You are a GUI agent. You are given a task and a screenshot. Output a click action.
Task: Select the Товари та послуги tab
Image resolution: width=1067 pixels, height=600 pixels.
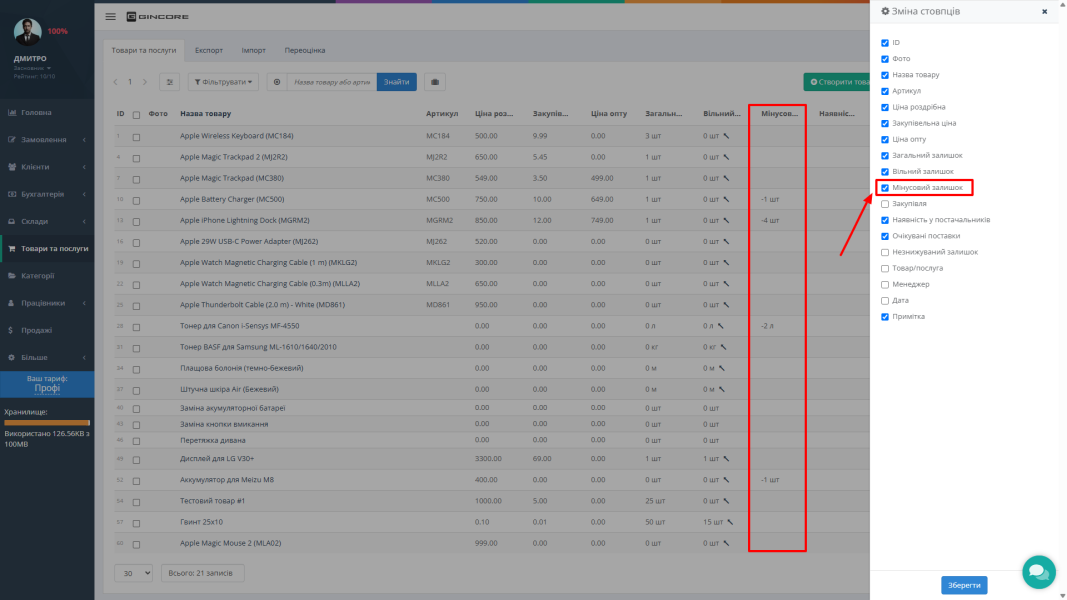144,50
